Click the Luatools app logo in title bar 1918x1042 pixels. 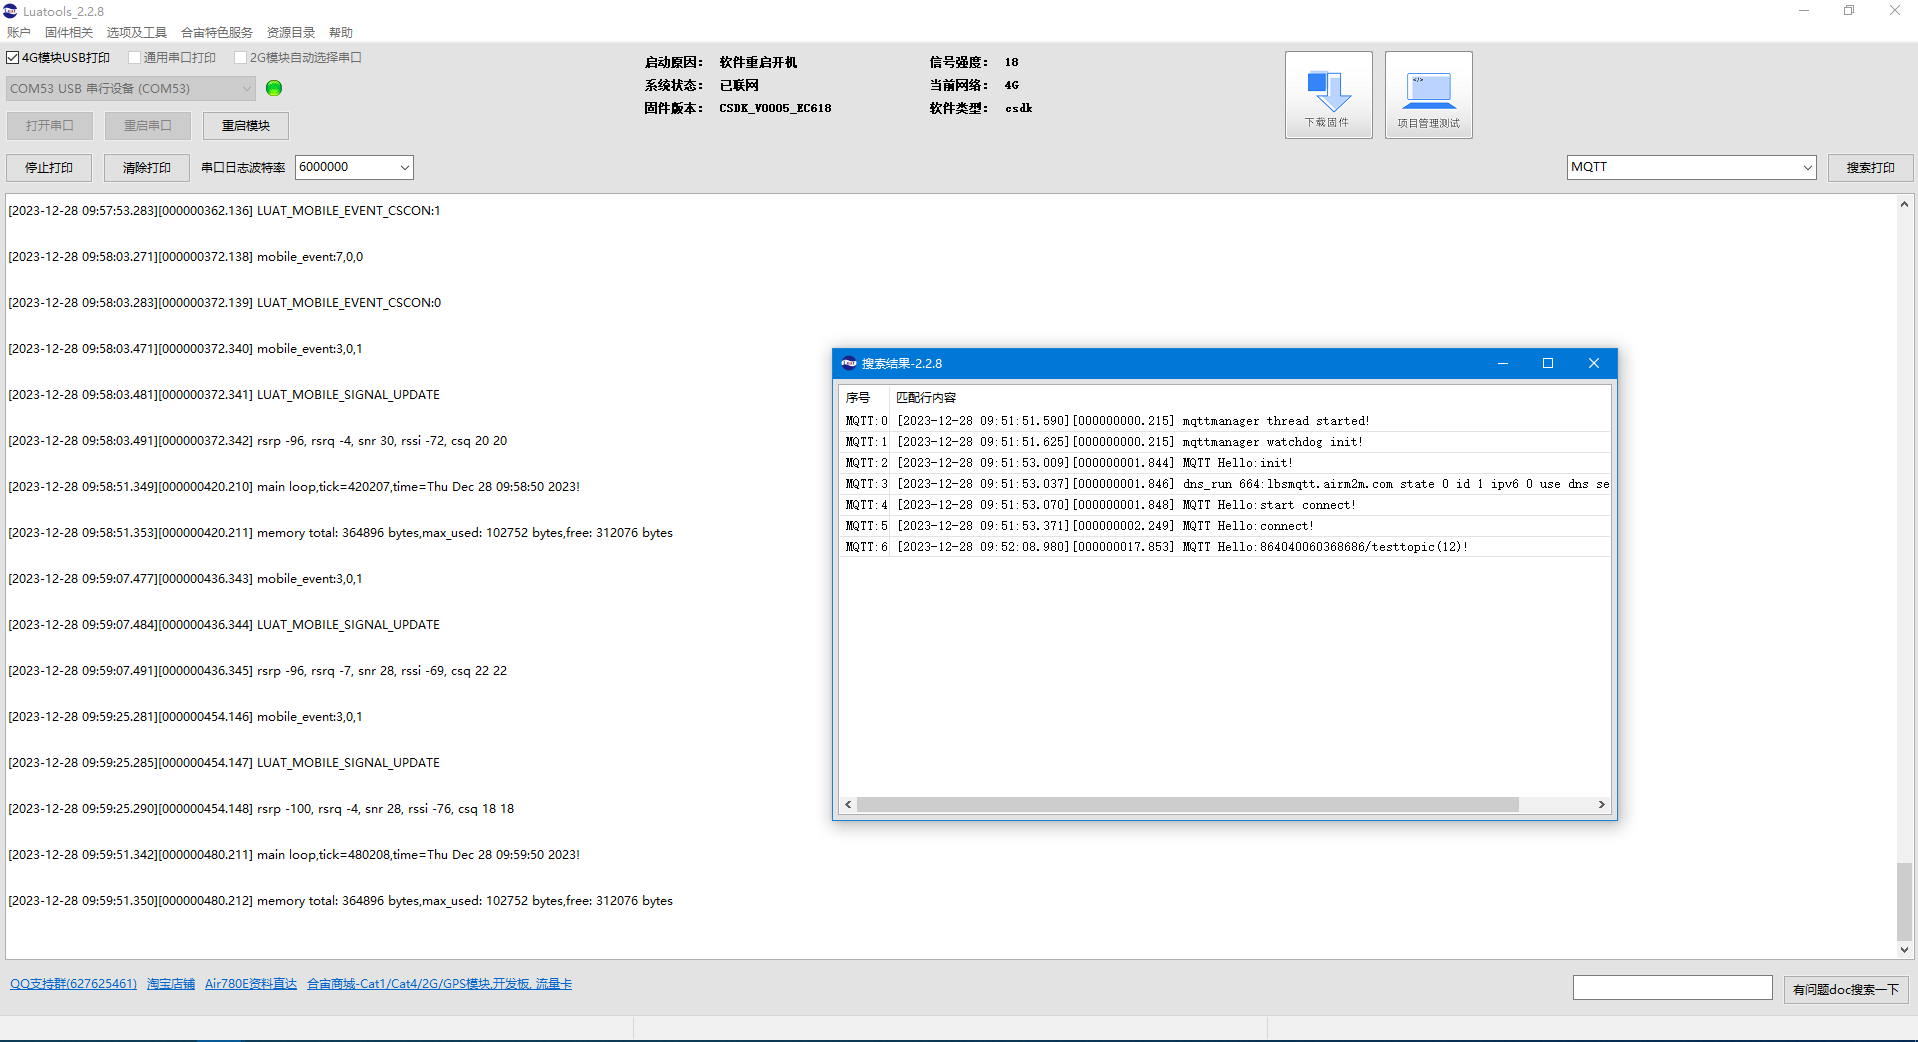tap(10, 11)
